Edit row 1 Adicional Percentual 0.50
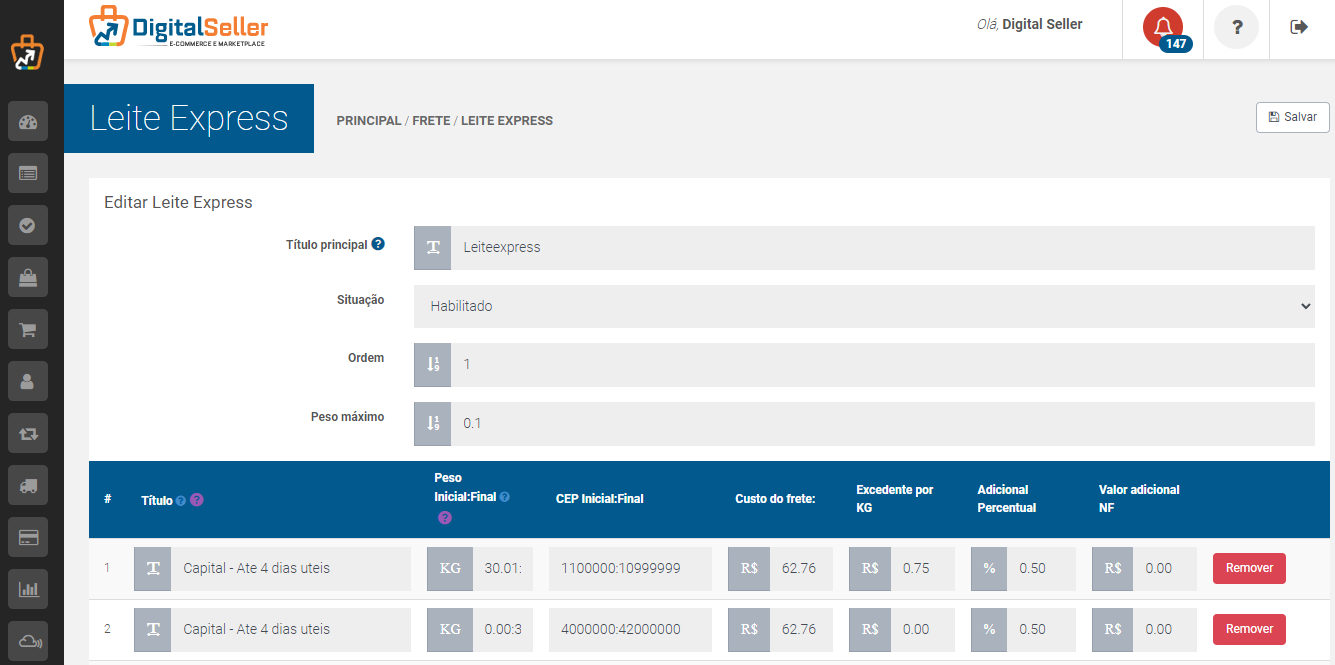Screen dimensions: 1335x665 1041,569
